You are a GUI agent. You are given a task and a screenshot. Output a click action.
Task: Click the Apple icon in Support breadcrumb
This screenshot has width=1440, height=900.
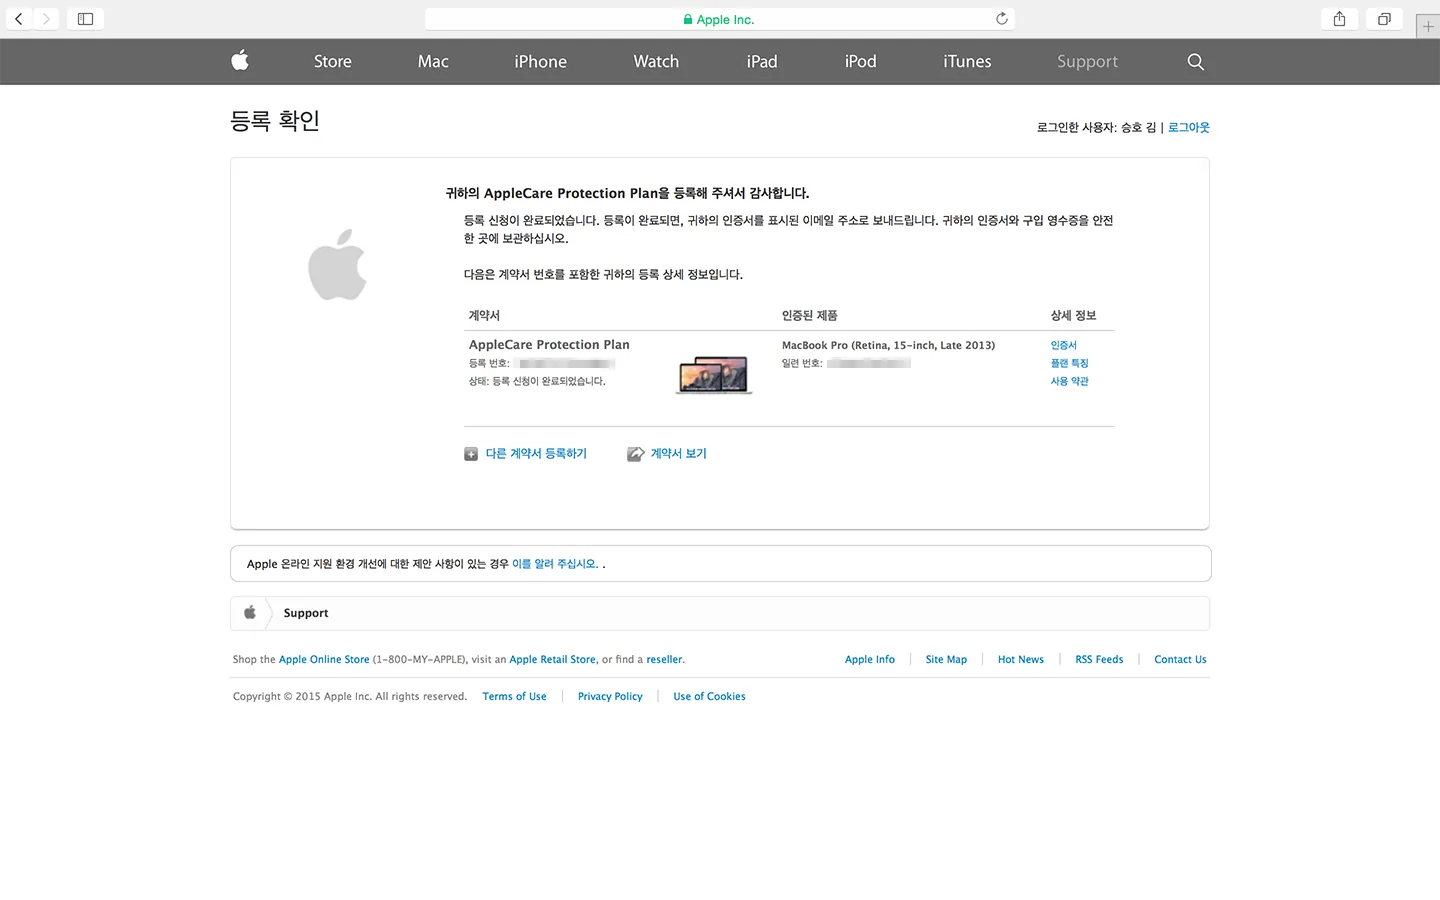pyautogui.click(x=250, y=613)
